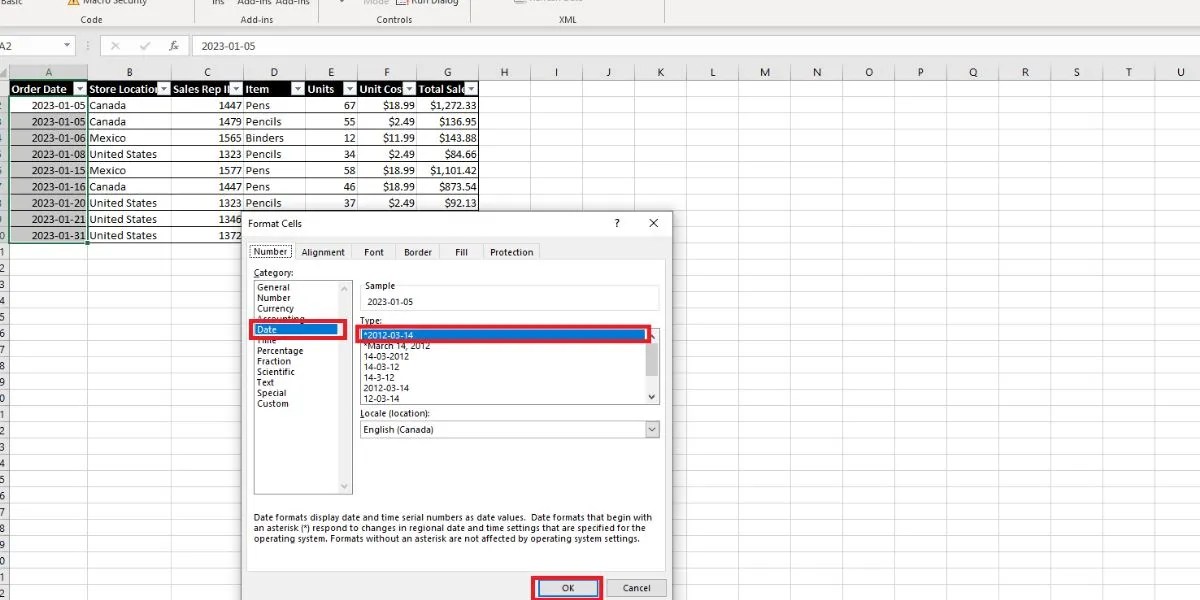Image resolution: width=1200 pixels, height=600 pixels.
Task: Click the Format Cells help question mark
Action: pos(617,223)
